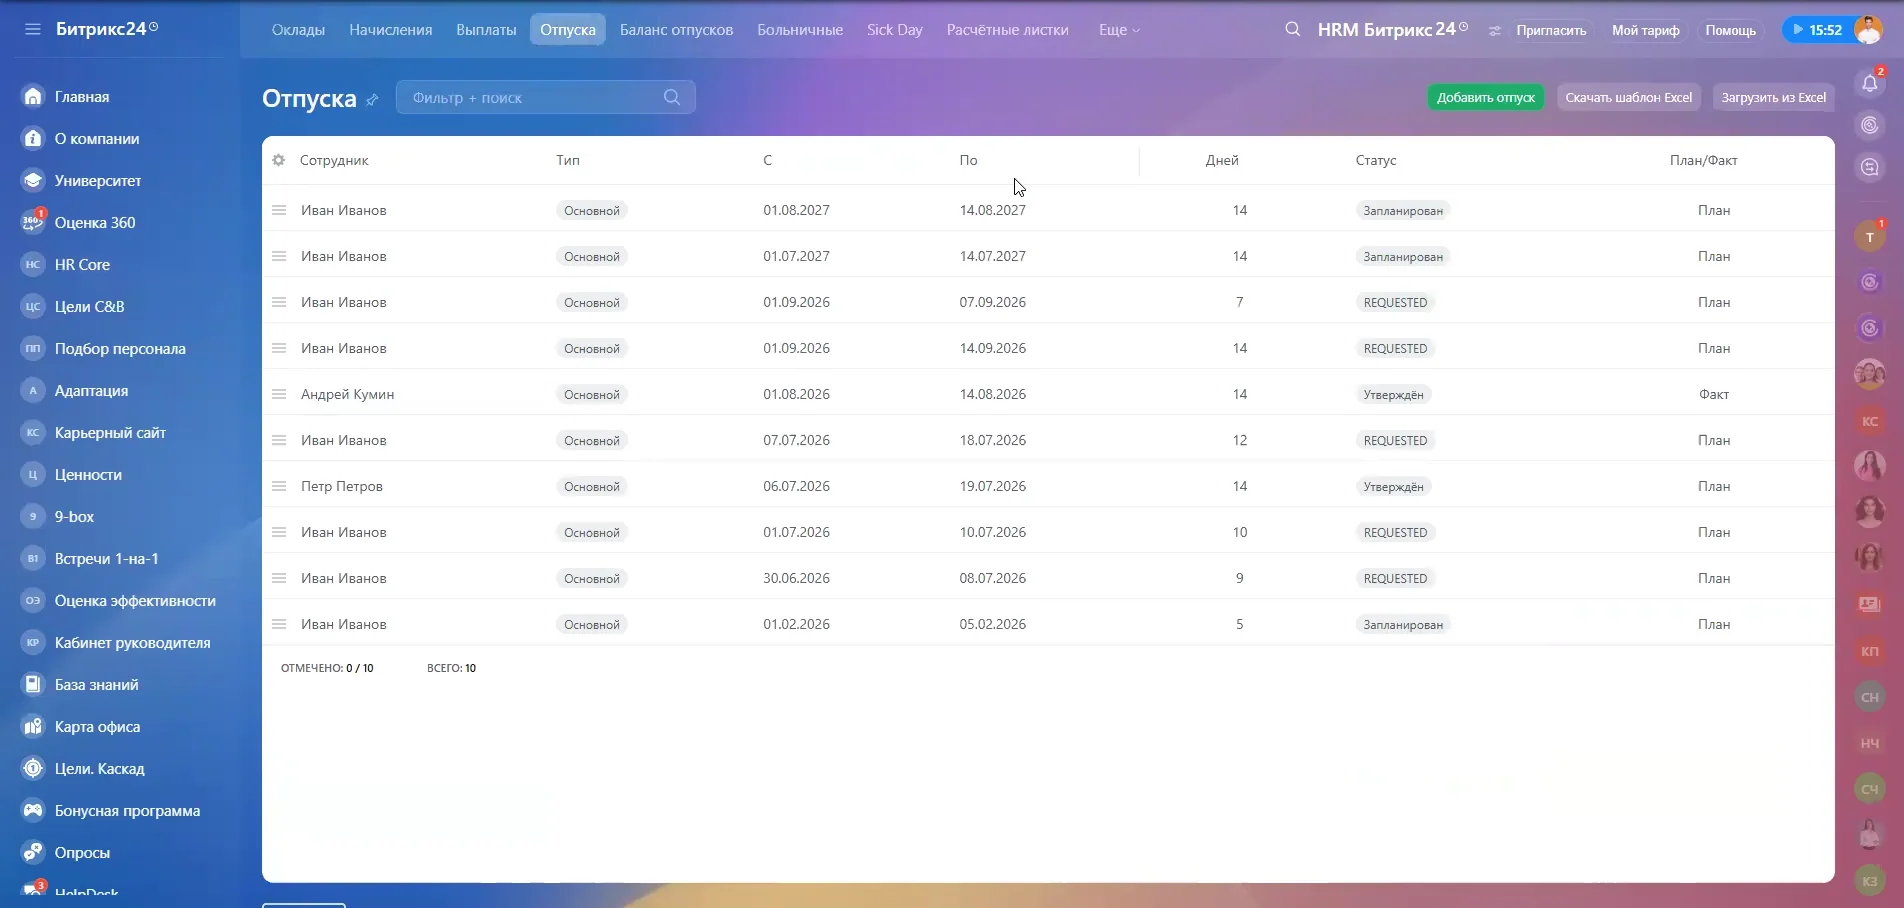
Task: Switch to the Начисления tab
Action: (391, 30)
